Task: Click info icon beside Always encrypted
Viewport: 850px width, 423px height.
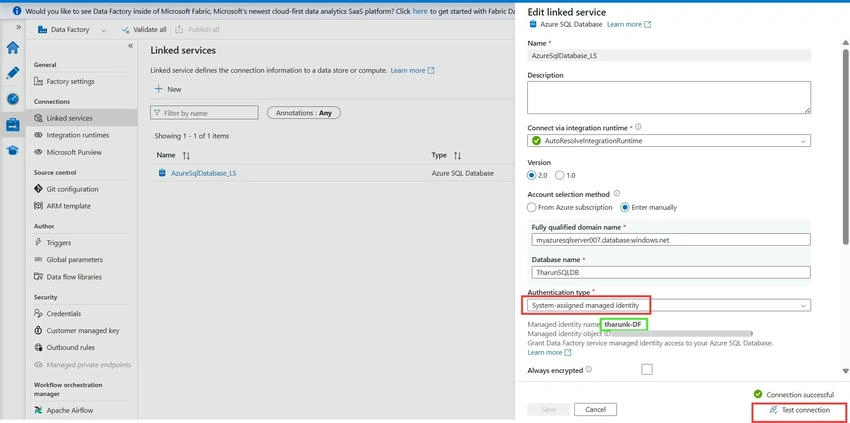Action: (589, 370)
